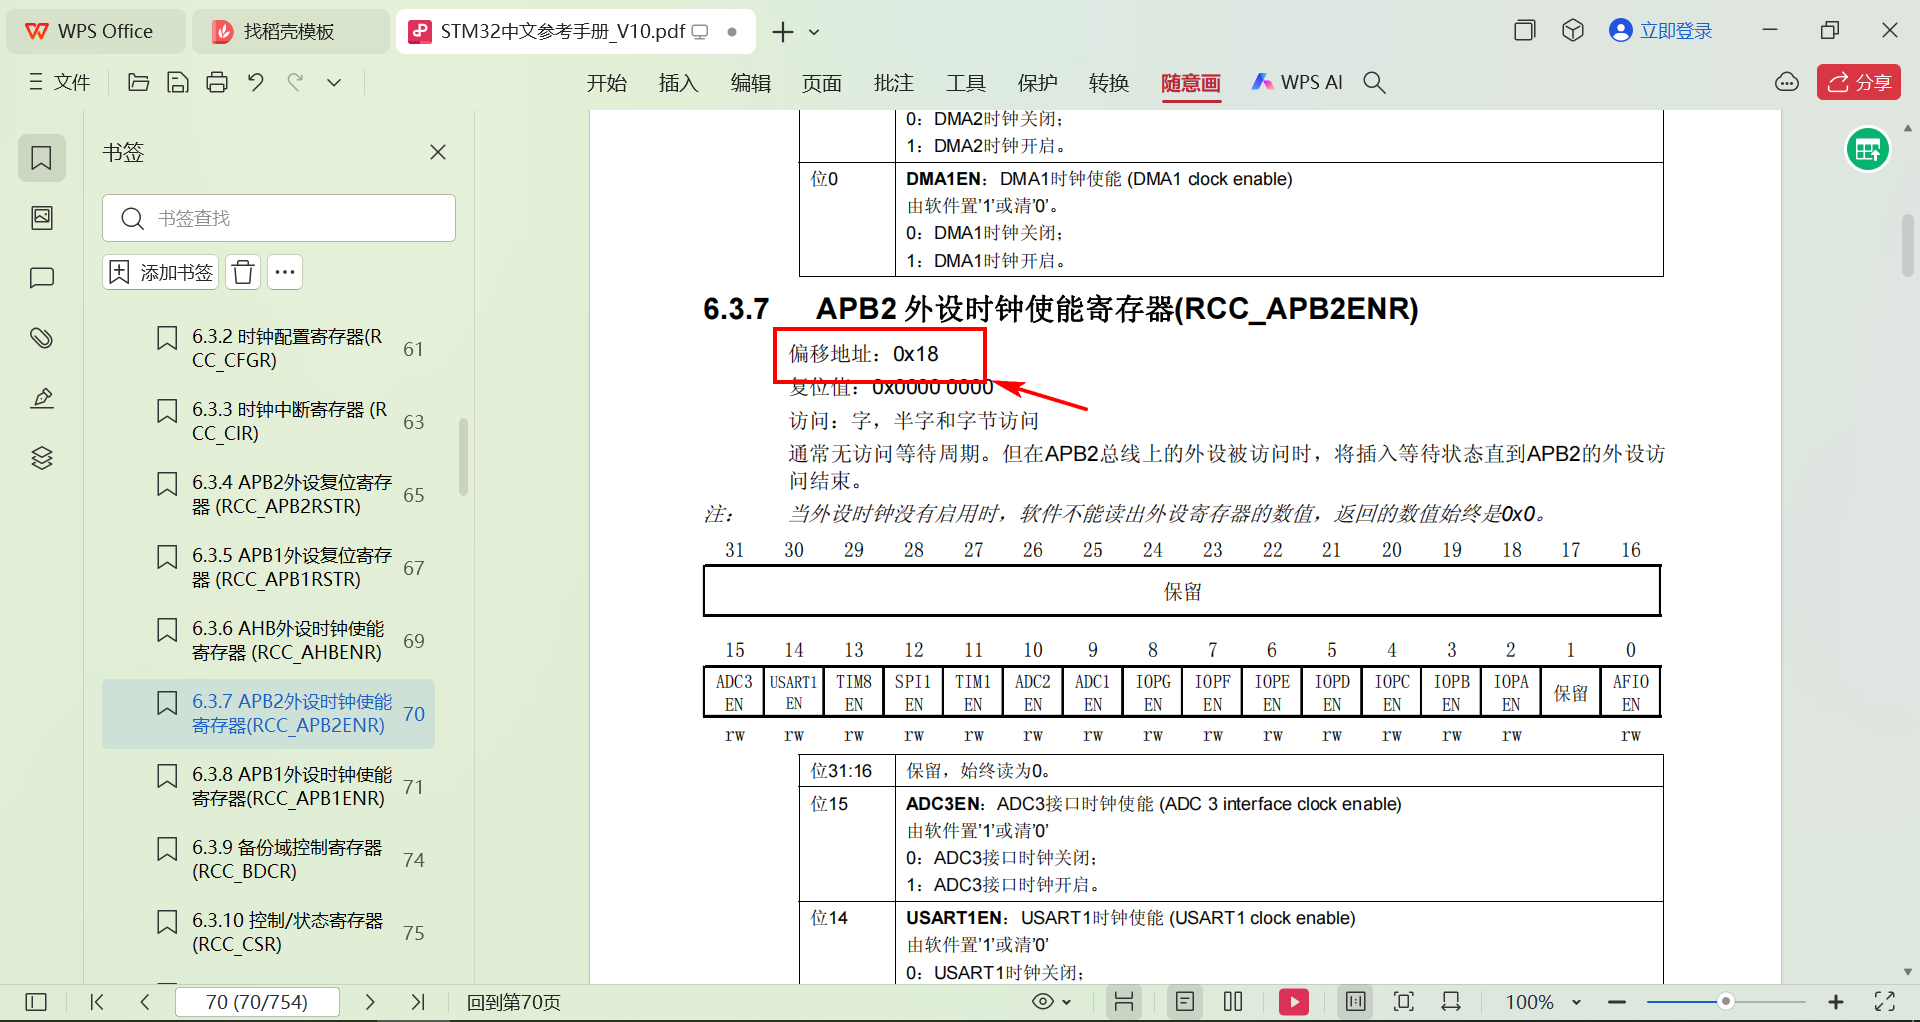The width and height of the screenshot is (1920, 1022).
Task: Open the thumbnails panel icon in sidebar
Action: 42,218
